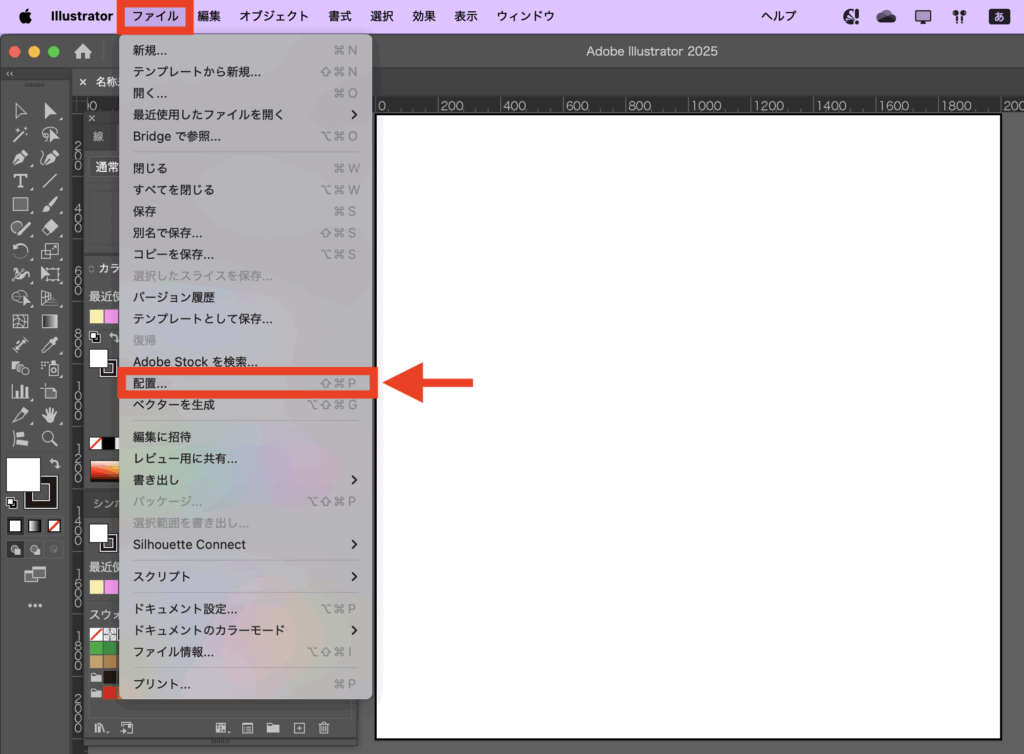Image resolution: width=1024 pixels, height=754 pixels.
Task: Choose the Column Graph tool
Action: pyautogui.click(x=20, y=392)
